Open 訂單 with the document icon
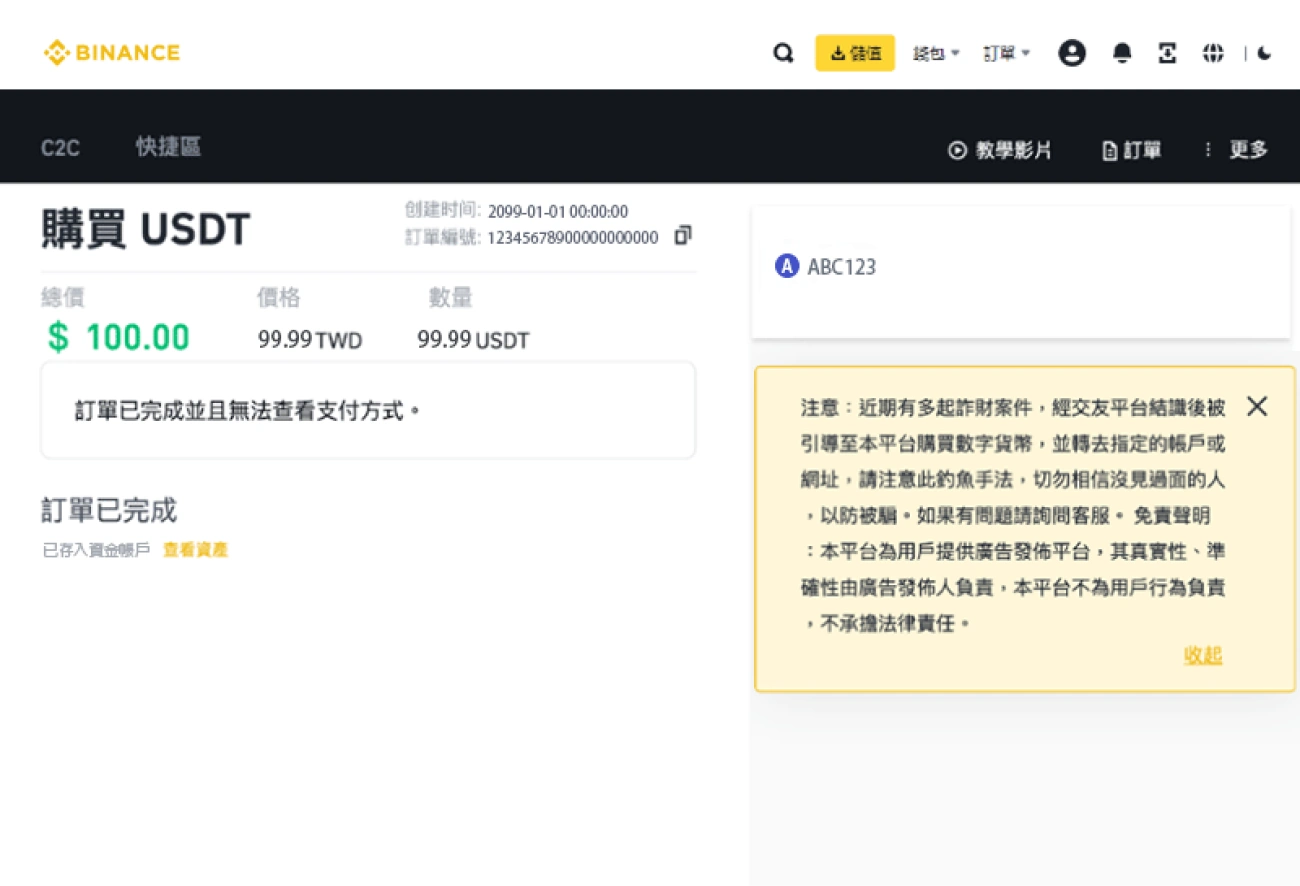Image resolution: width=1300 pixels, height=886 pixels. tap(1132, 150)
